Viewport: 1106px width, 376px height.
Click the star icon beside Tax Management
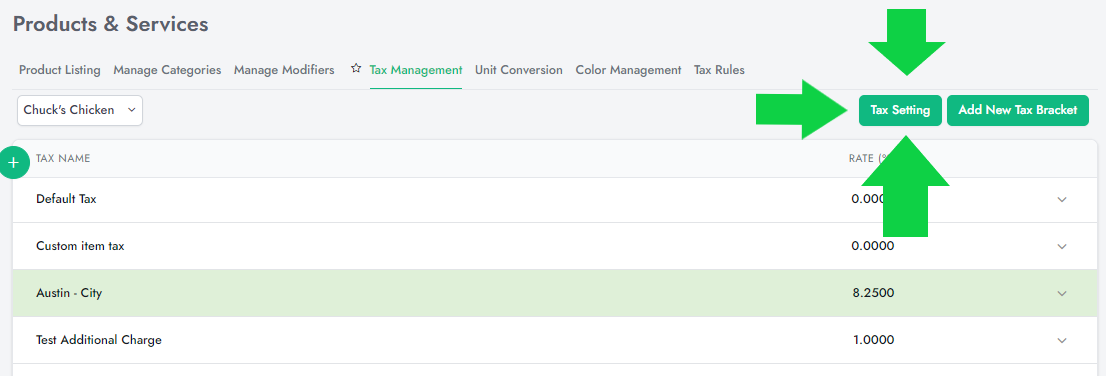coord(356,69)
